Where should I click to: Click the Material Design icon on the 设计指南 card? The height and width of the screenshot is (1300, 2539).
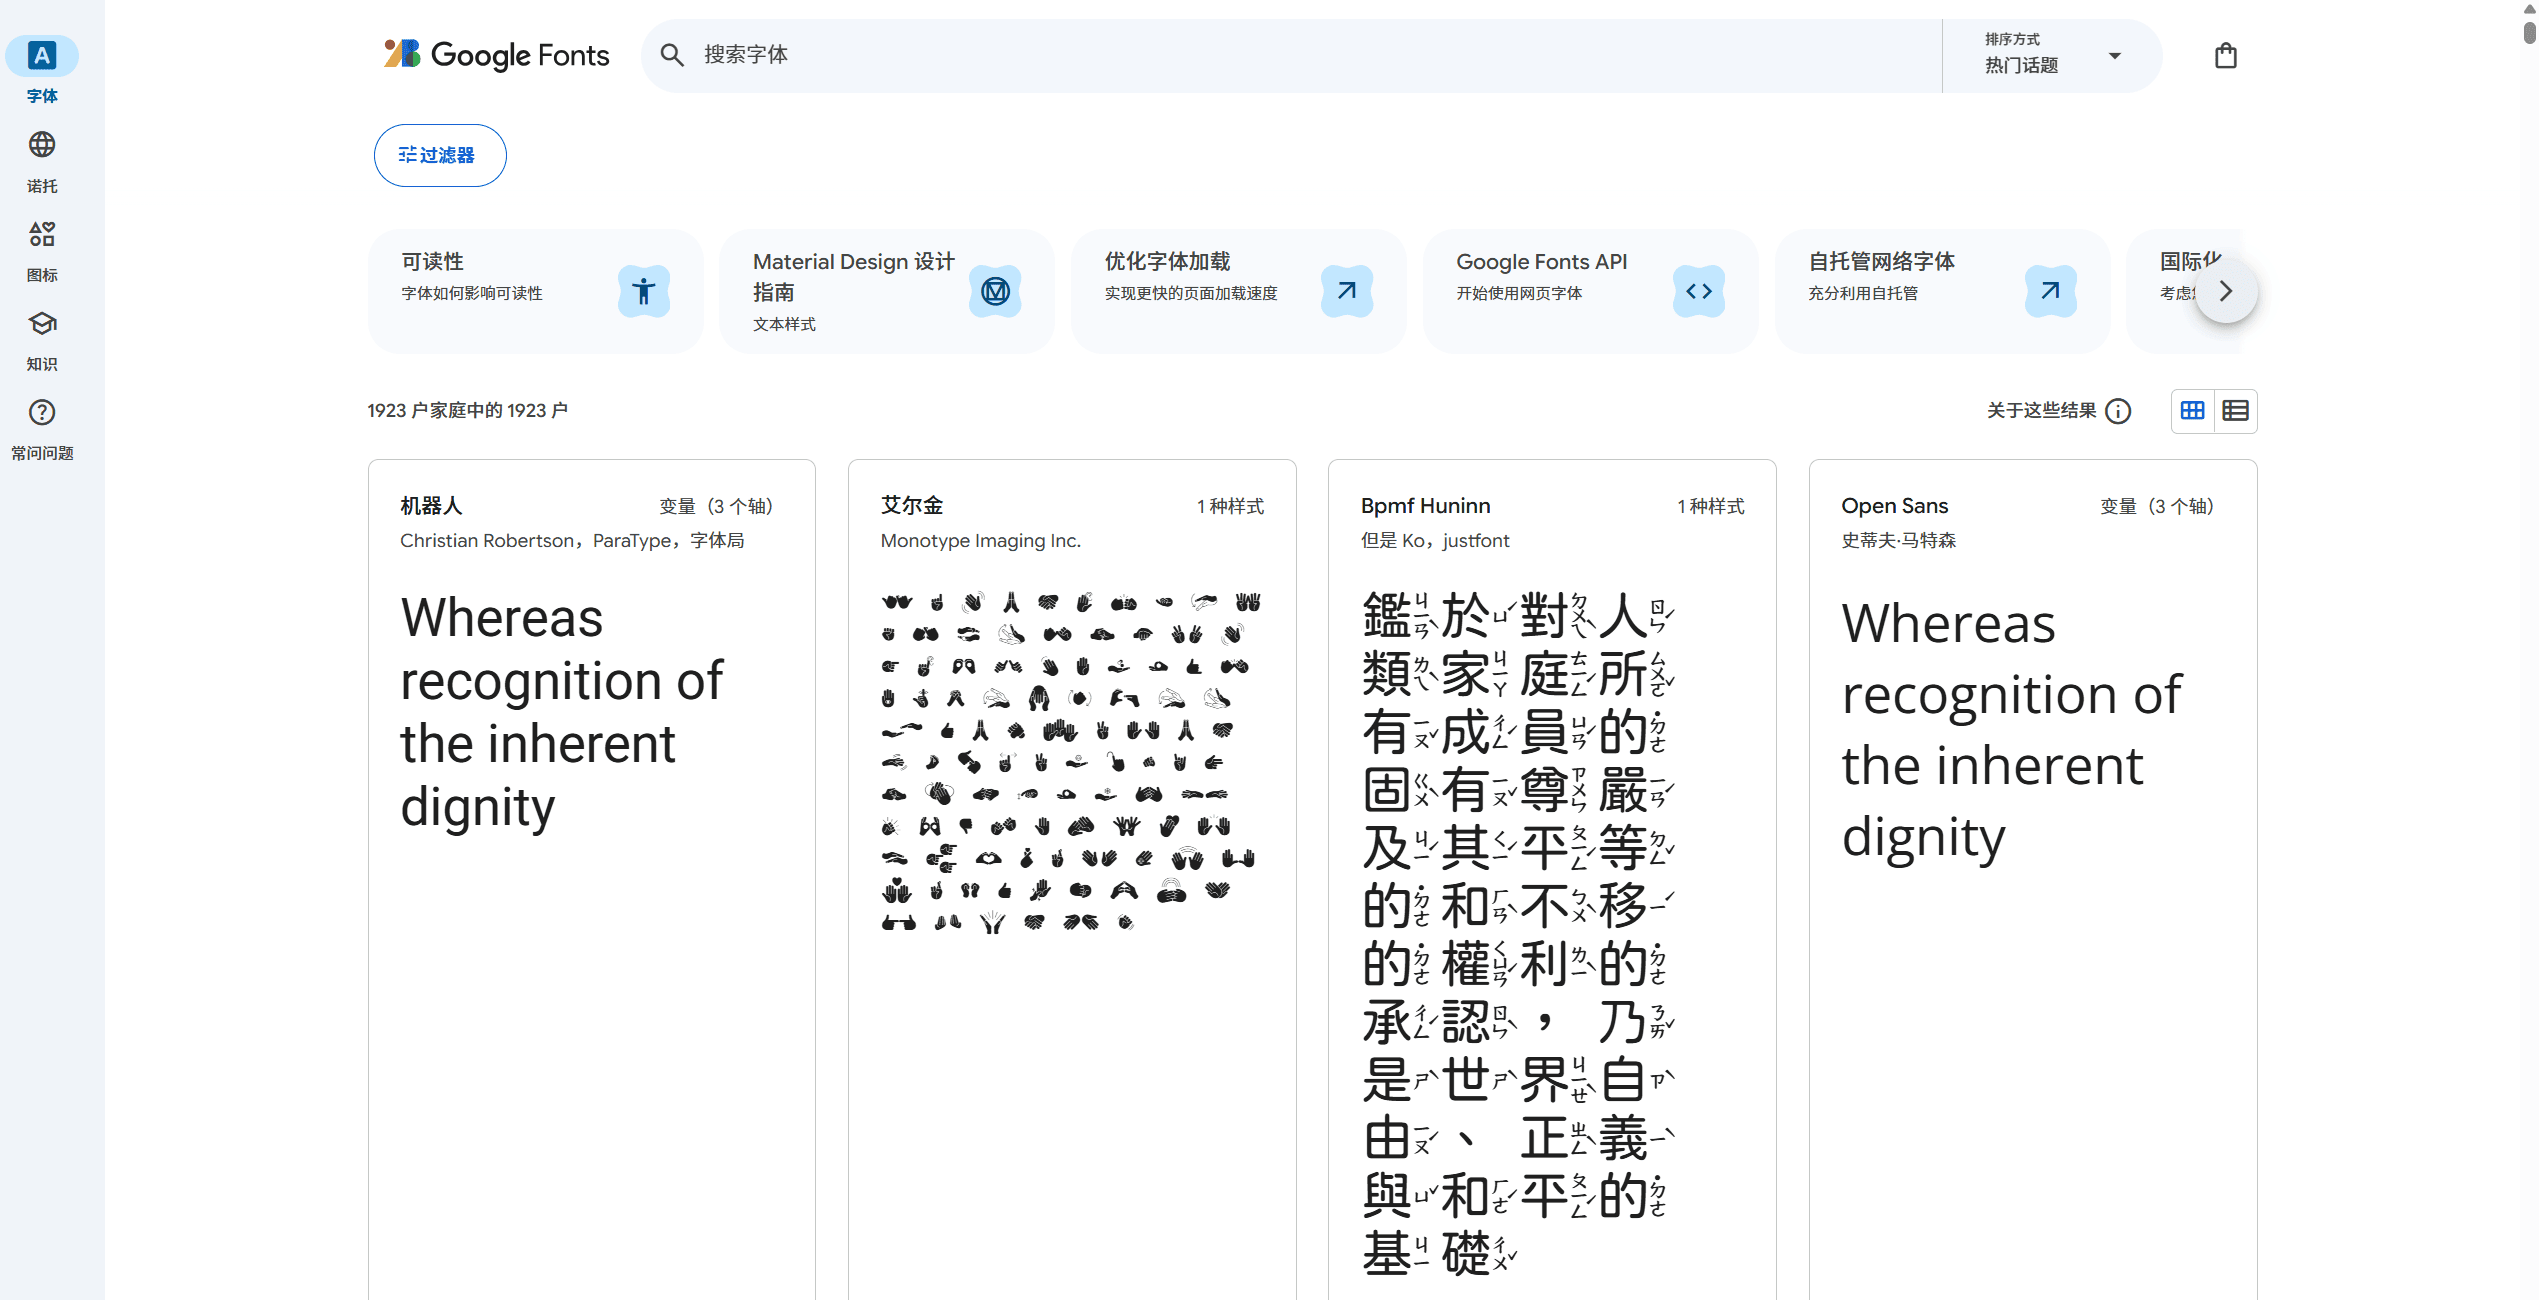point(994,291)
